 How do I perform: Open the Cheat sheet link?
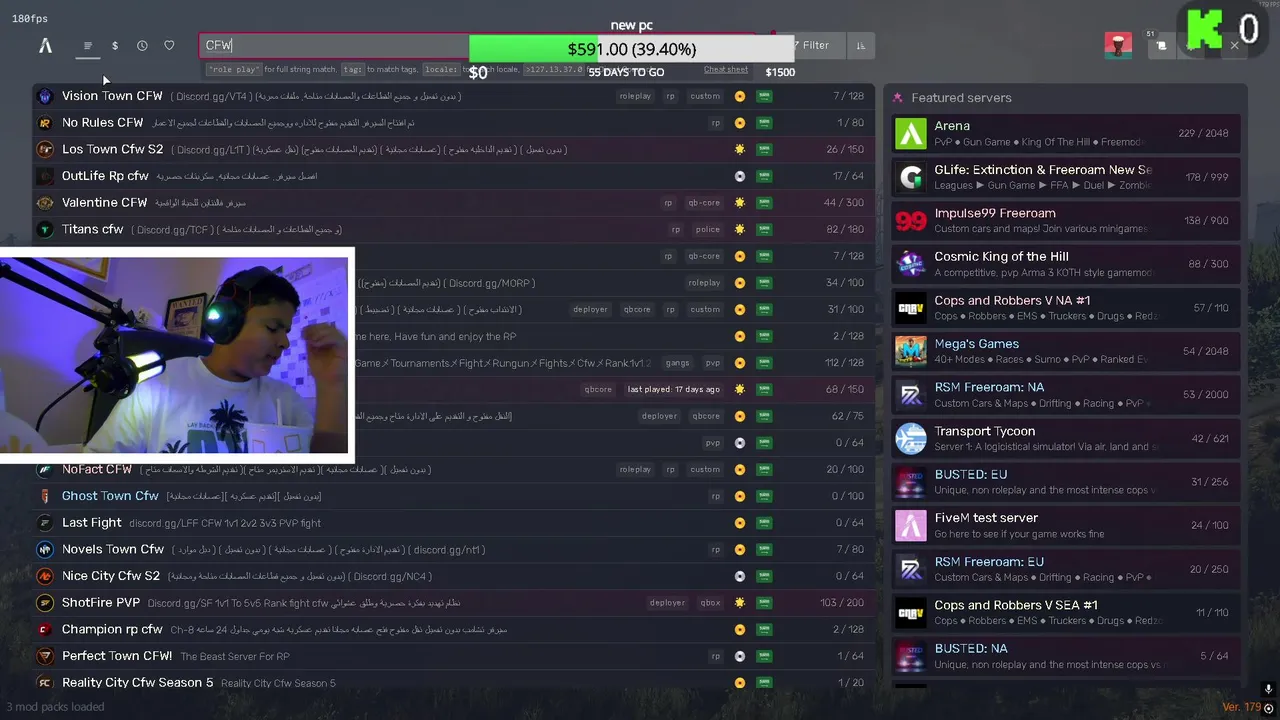click(726, 70)
